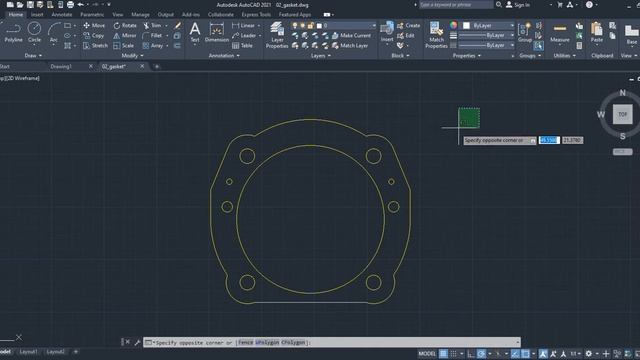Activate the Trim command
The width and height of the screenshot is (640, 360).
[x=152, y=25]
